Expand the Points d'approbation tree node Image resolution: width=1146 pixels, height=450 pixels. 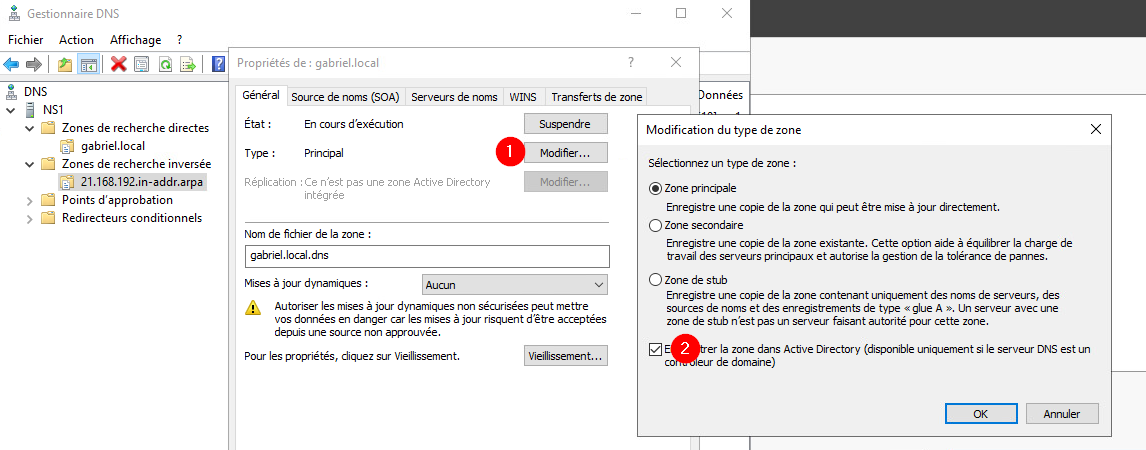point(28,200)
